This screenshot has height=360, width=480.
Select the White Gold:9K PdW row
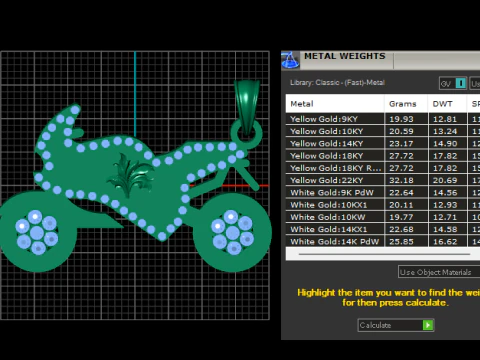point(383,193)
